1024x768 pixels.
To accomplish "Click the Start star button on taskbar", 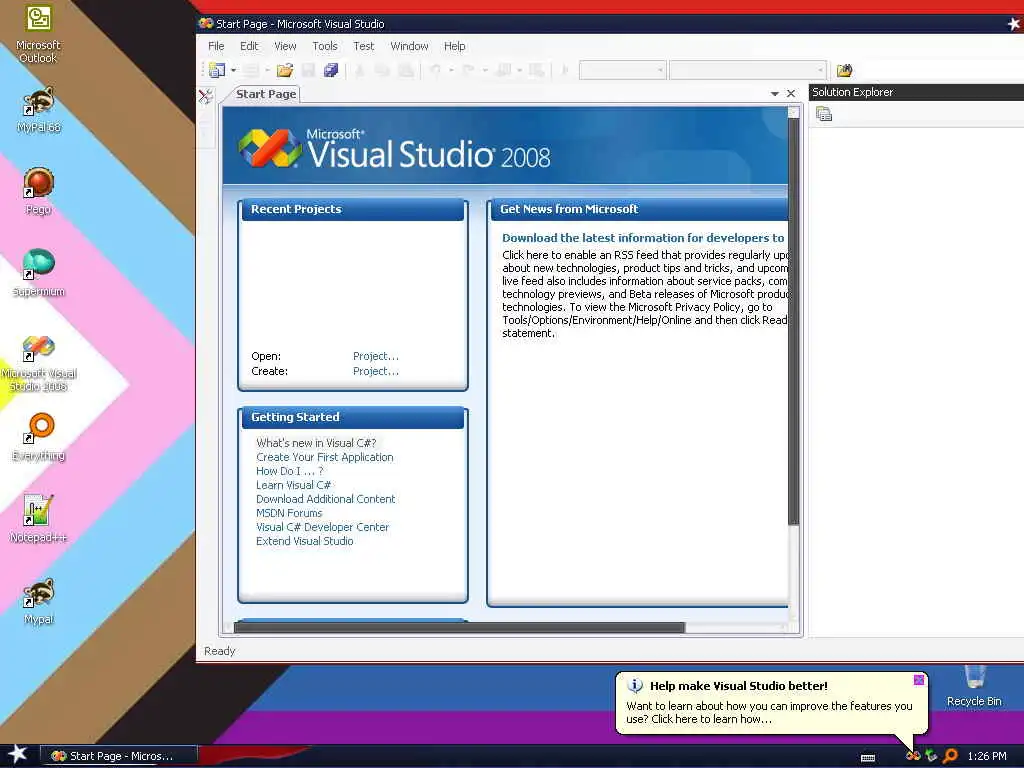I will (x=18, y=754).
